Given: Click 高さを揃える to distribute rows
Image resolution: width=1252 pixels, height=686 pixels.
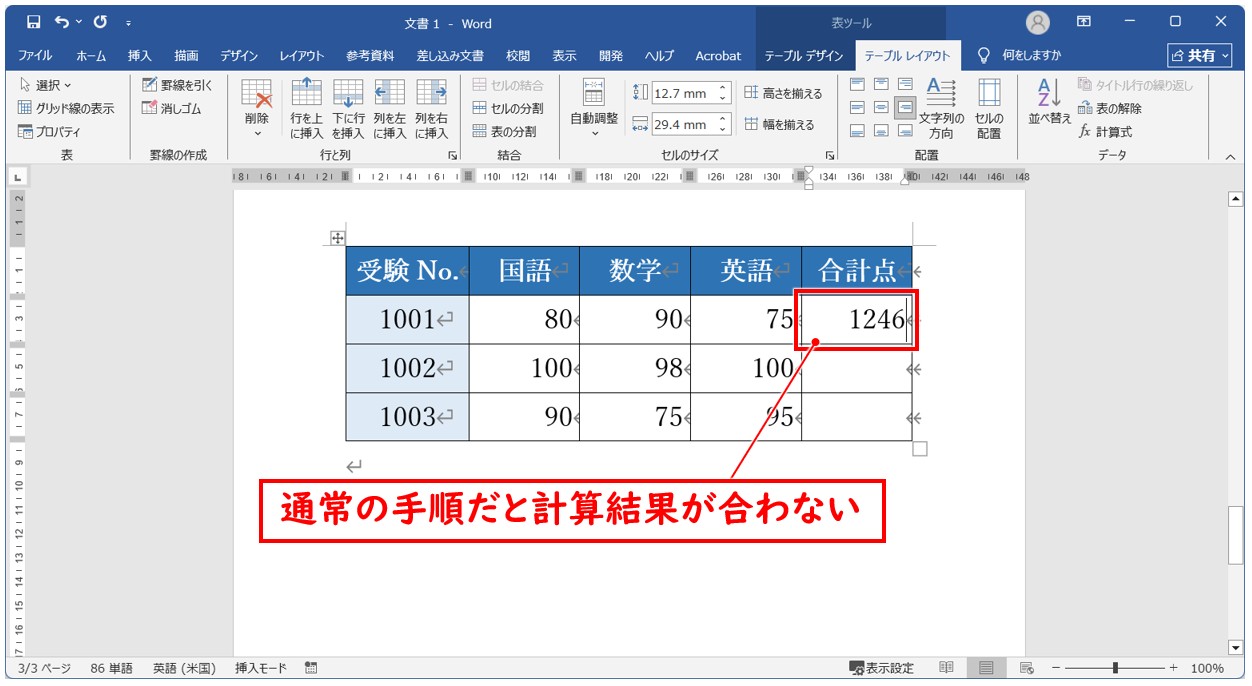Looking at the screenshot, I should [783, 93].
